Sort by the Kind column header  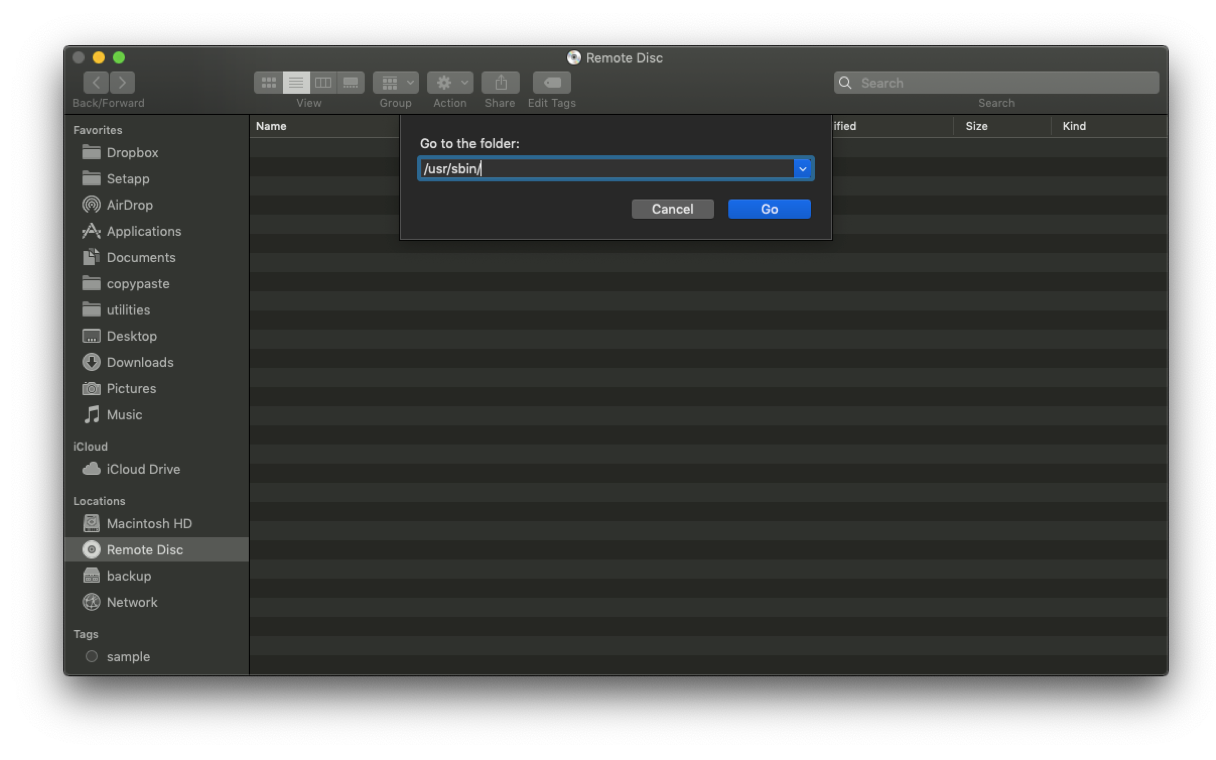(x=1075, y=126)
